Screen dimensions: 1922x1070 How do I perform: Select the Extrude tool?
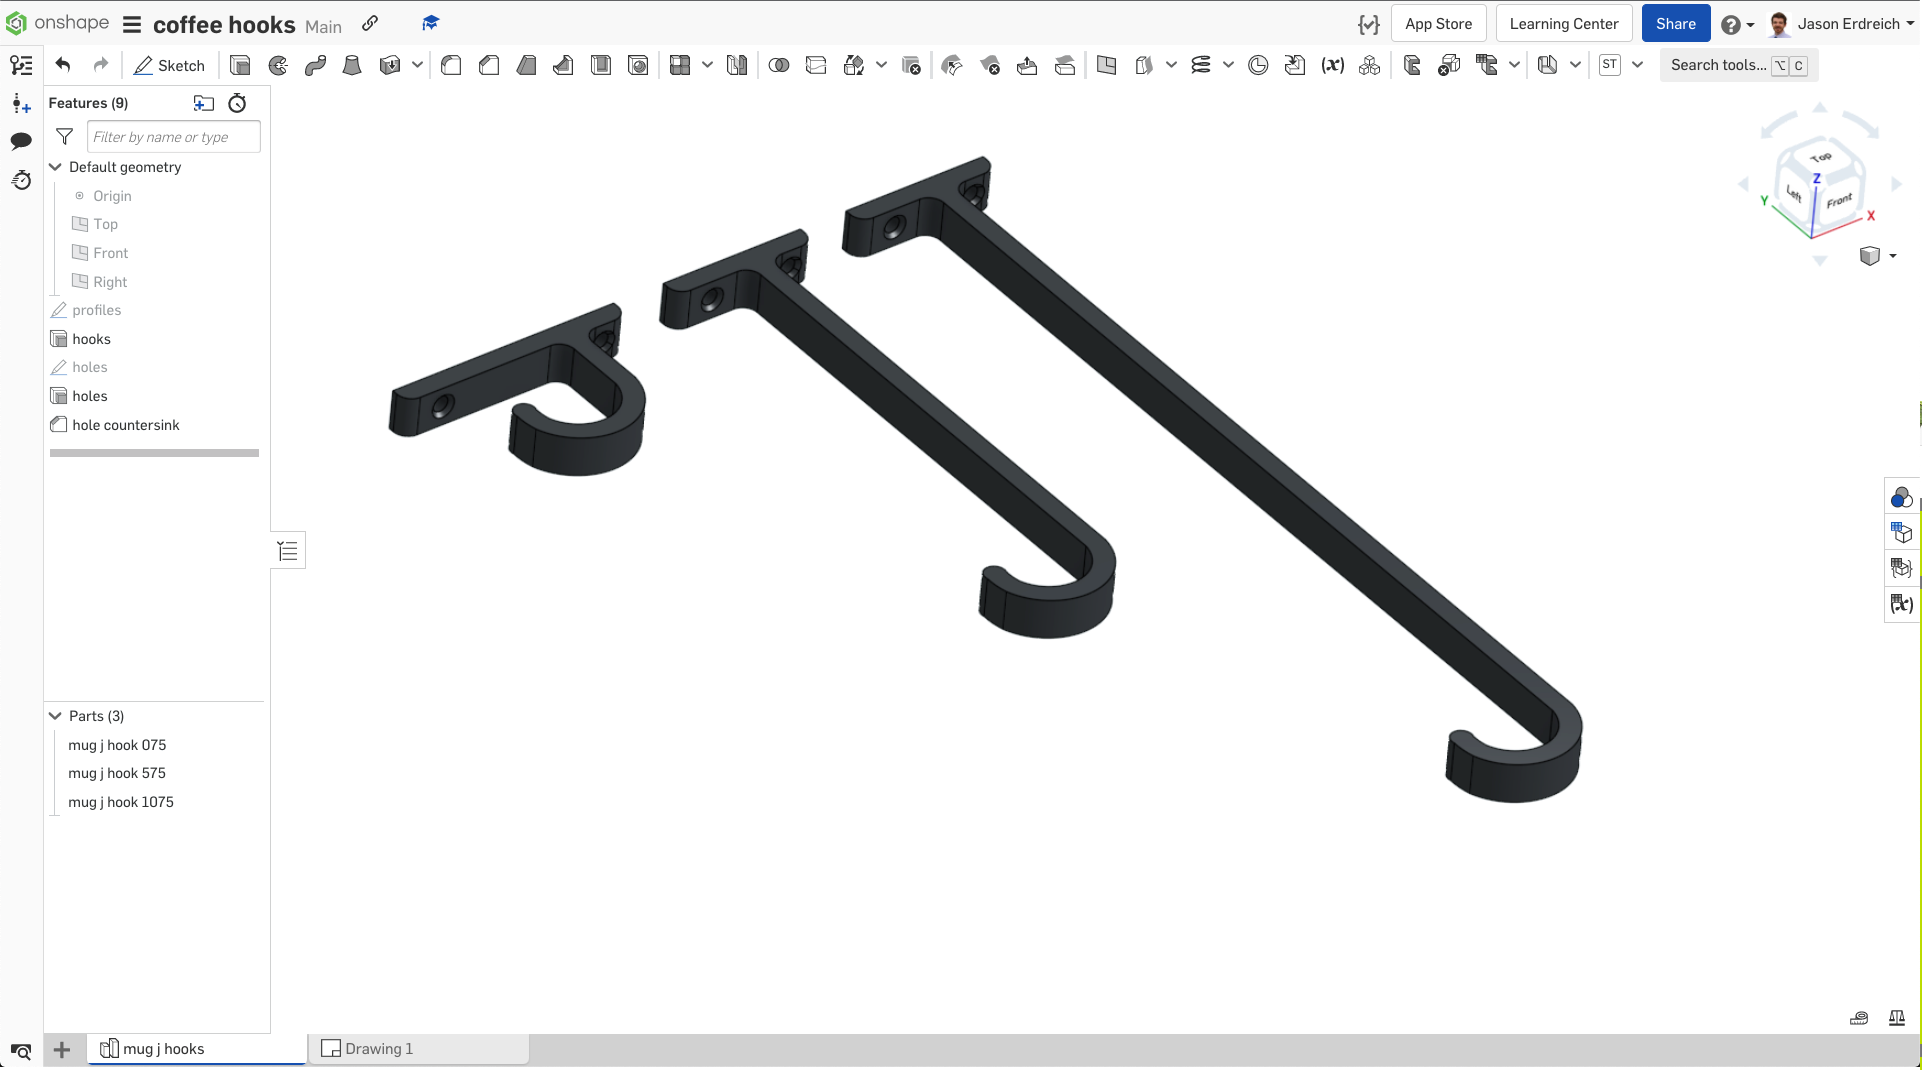pyautogui.click(x=239, y=65)
